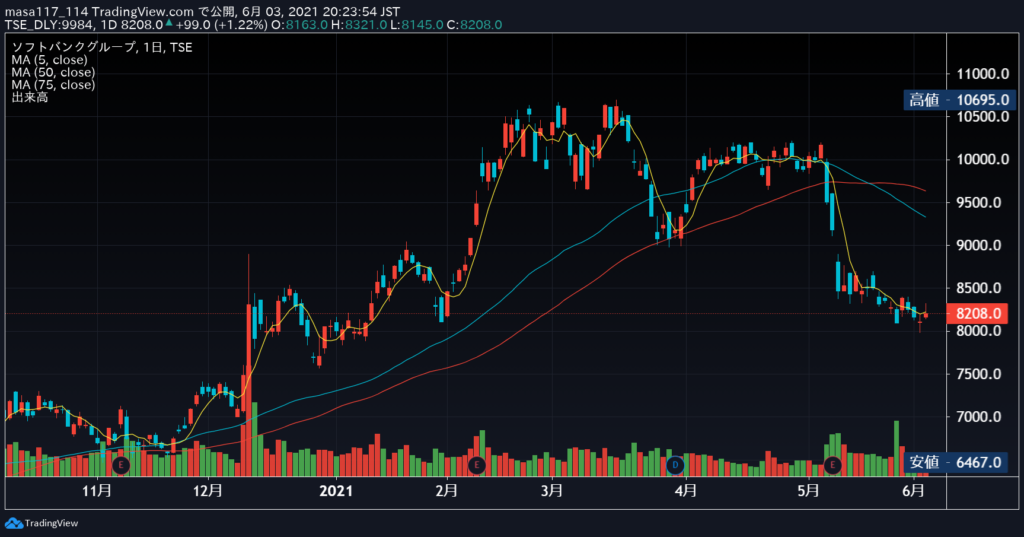Viewport: 1024px width, 537px height.
Task: Click the masa117_114 publisher text in header
Action: point(46,12)
